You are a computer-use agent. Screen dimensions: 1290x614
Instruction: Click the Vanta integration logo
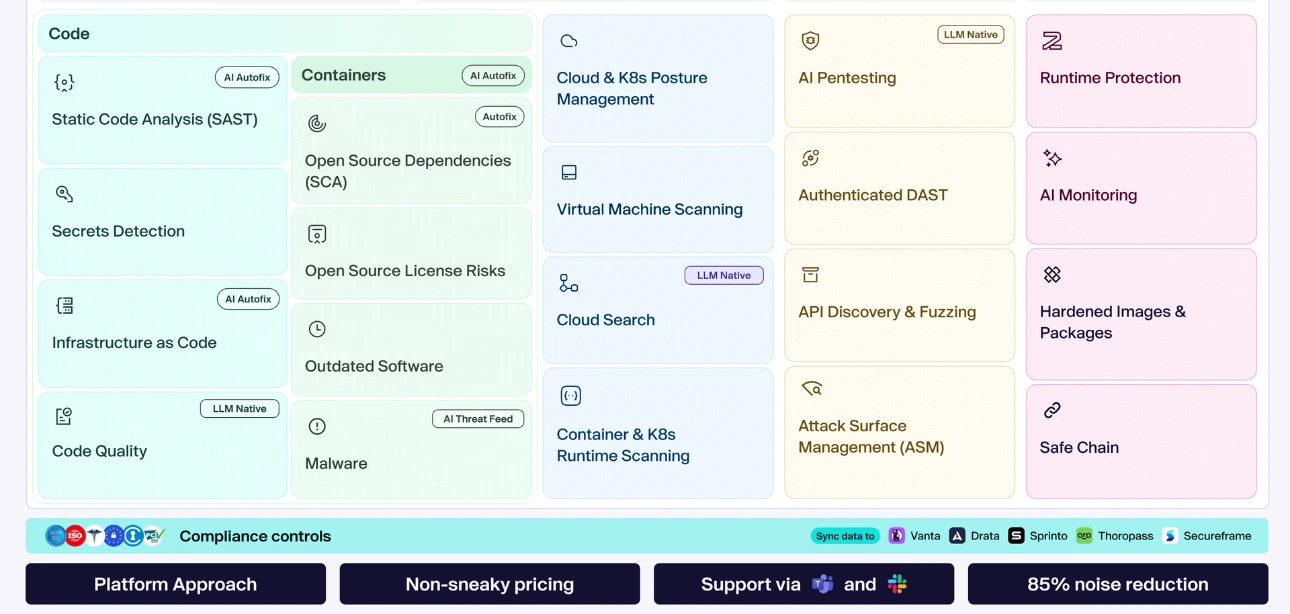pyautogui.click(x=897, y=536)
